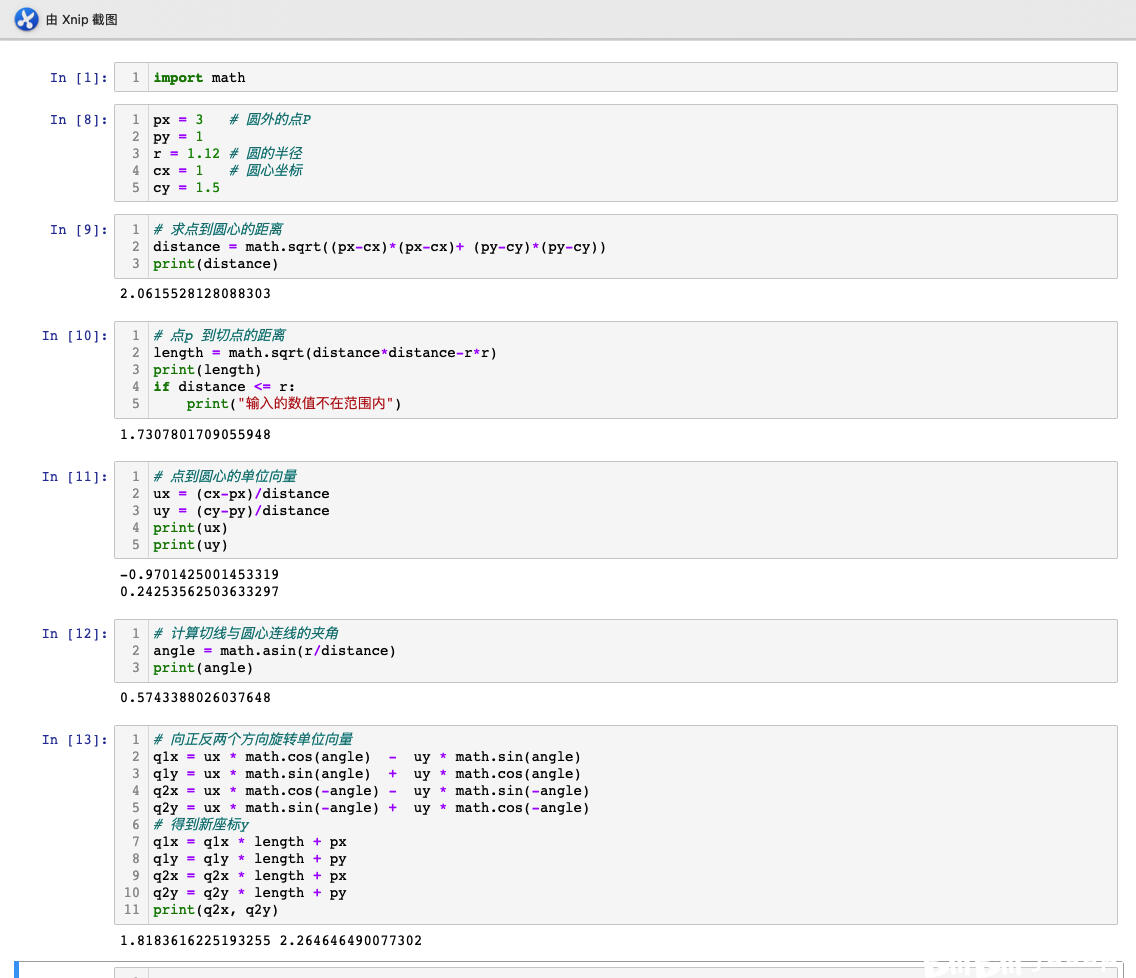The height and width of the screenshot is (978, 1136).
Task: Select the In [10] cell prompt
Action: [75, 336]
